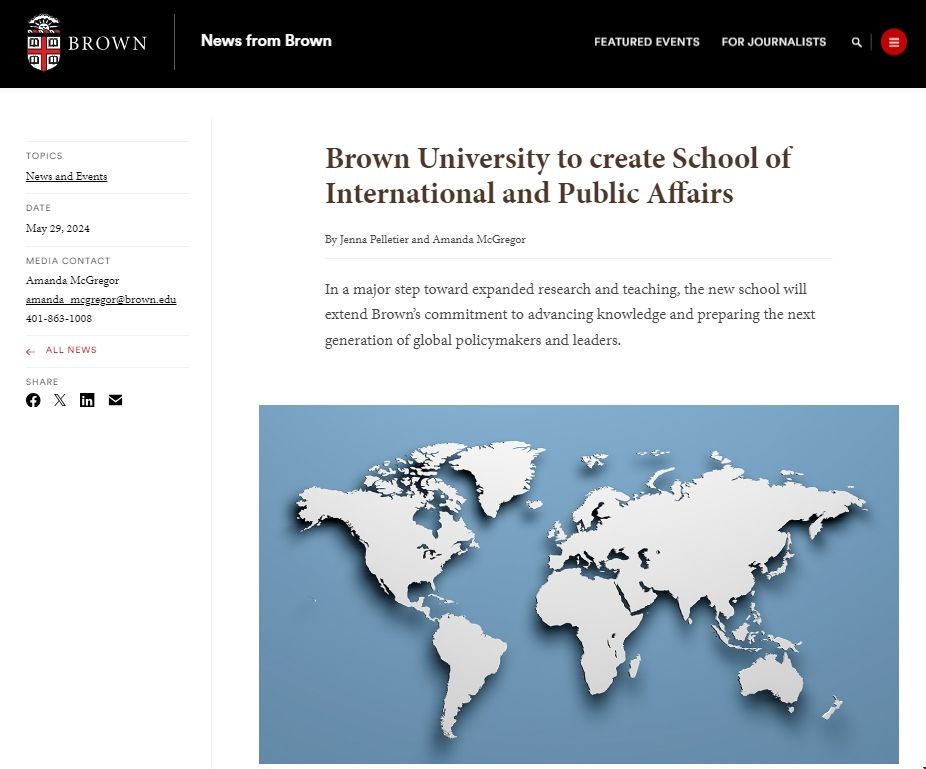Open the News and Events topic link
This screenshot has width=926, height=769.
pyautogui.click(x=66, y=176)
